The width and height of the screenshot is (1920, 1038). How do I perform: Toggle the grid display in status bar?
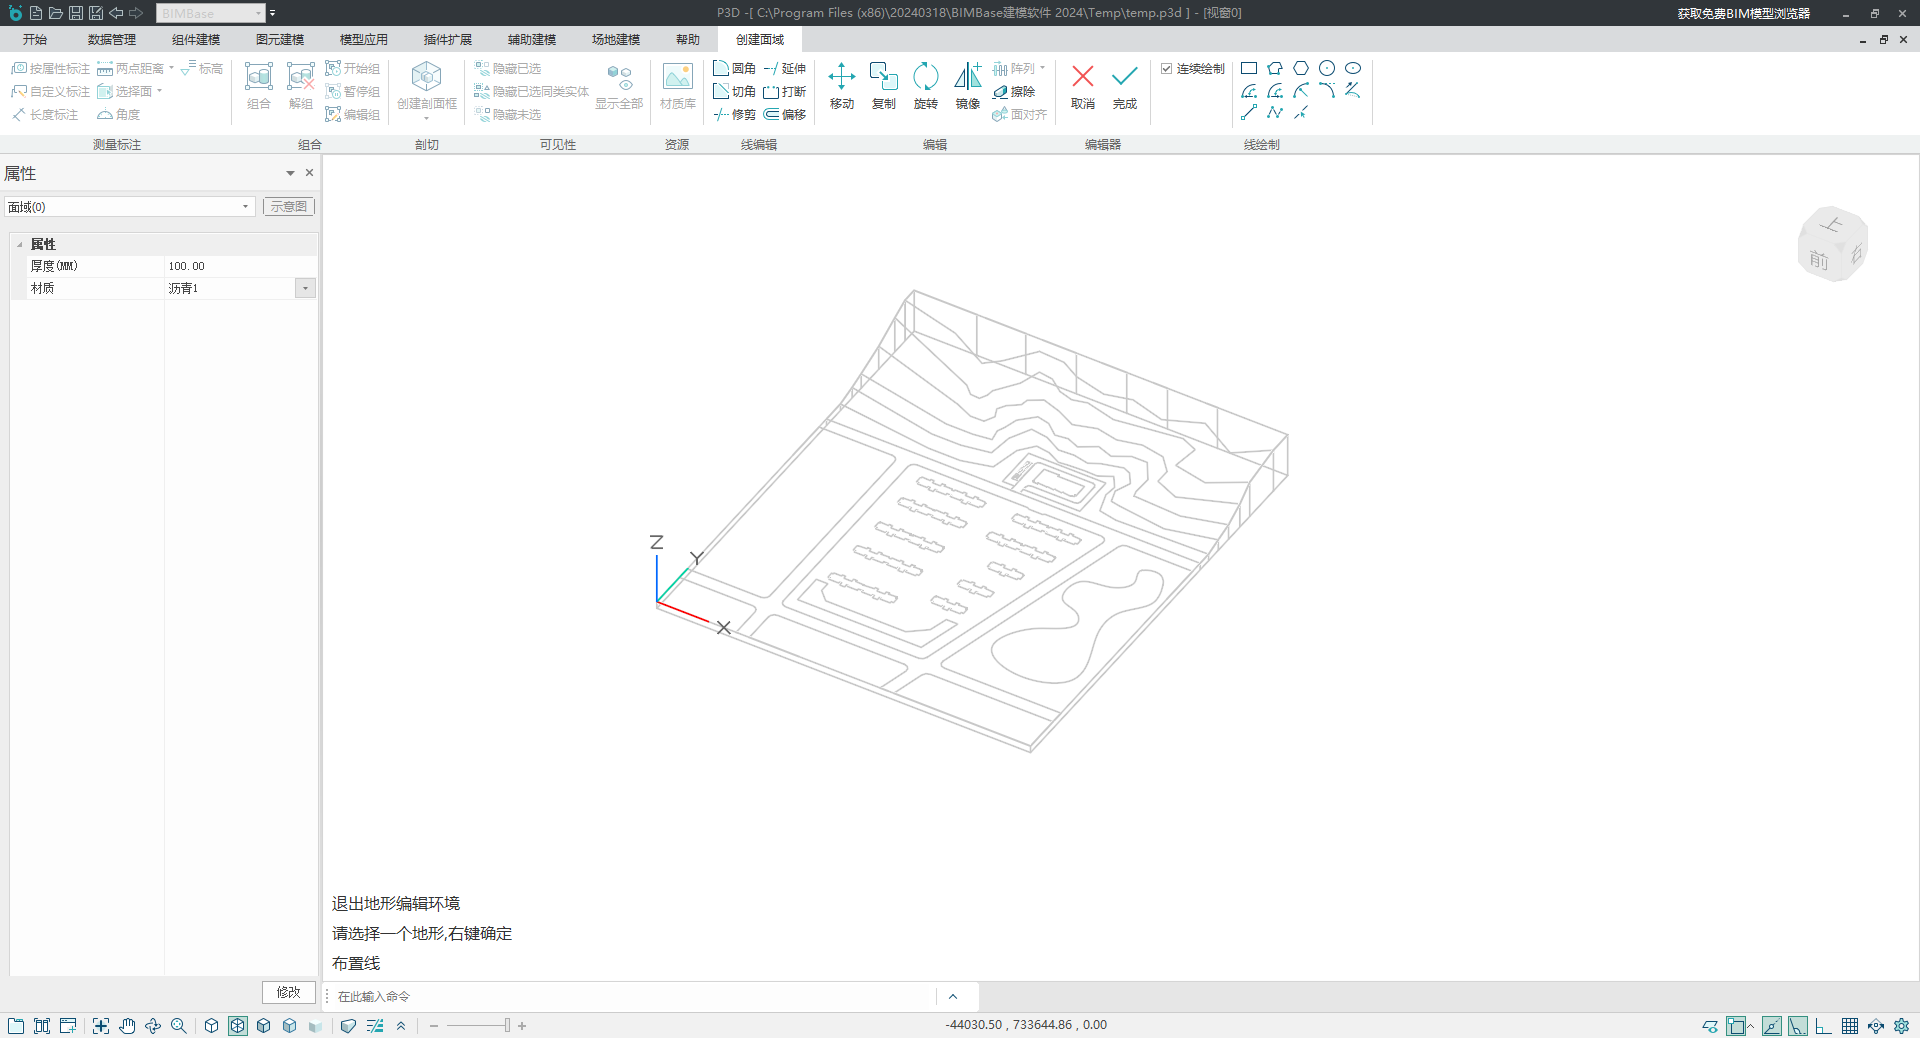tap(1850, 1026)
